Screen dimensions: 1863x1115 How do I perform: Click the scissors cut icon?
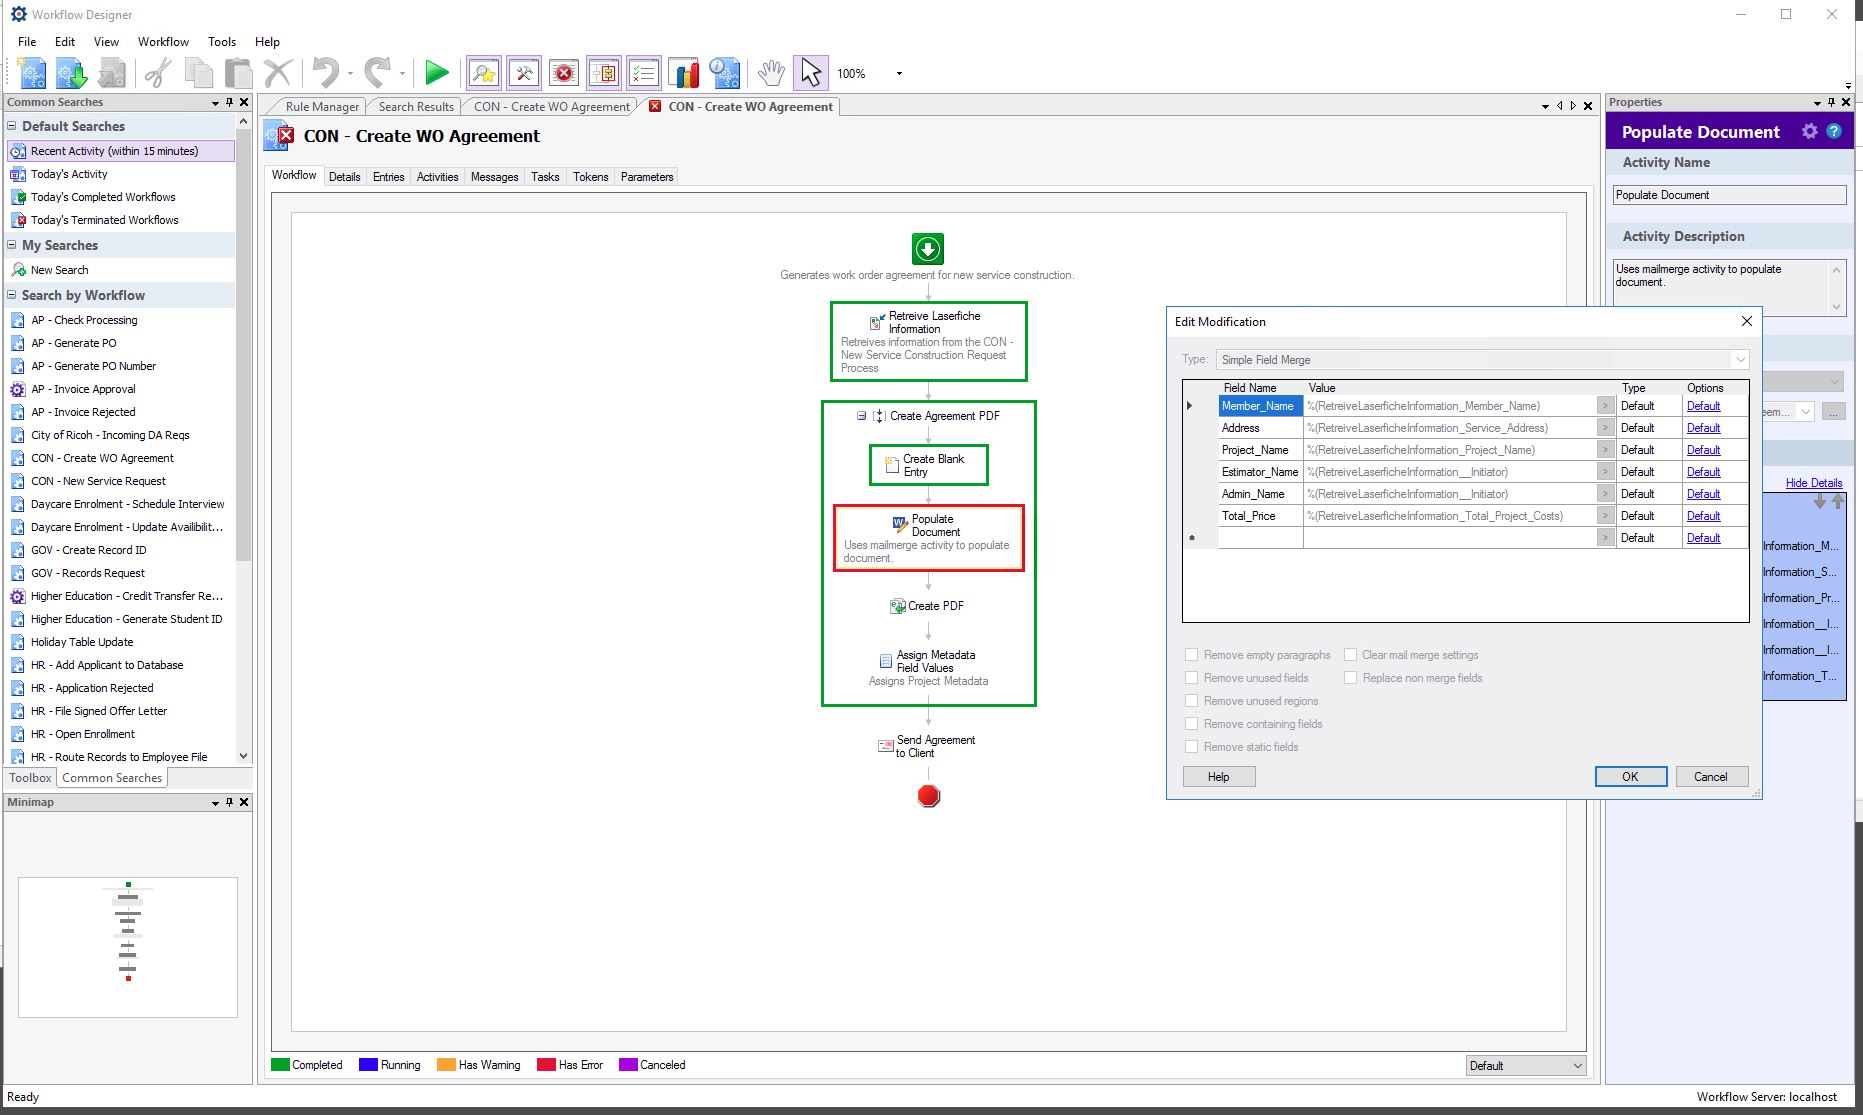click(x=158, y=73)
